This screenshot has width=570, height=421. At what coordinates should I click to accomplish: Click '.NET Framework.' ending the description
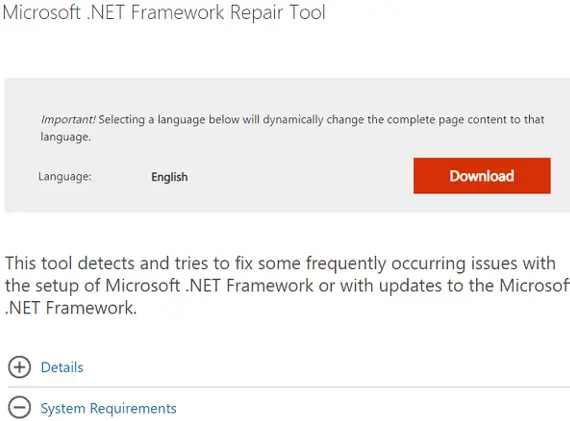[71, 308]
